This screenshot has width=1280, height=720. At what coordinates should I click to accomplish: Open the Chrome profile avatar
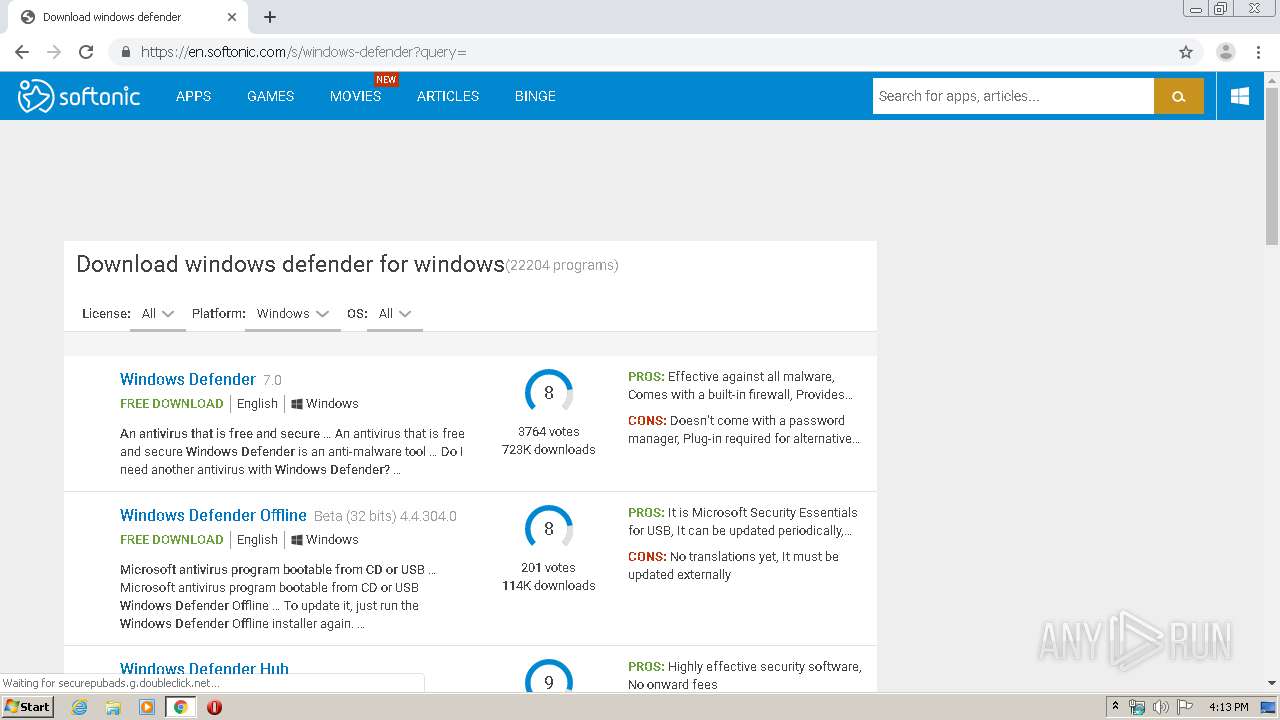click(1226, 52)
